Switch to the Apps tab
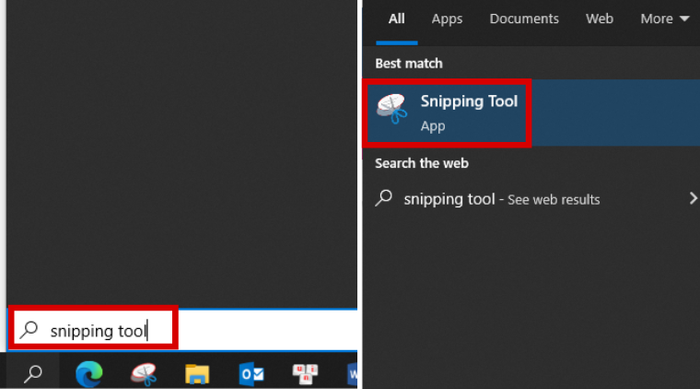The width and height of the screenshot is (700, 389). click(447, 19)
